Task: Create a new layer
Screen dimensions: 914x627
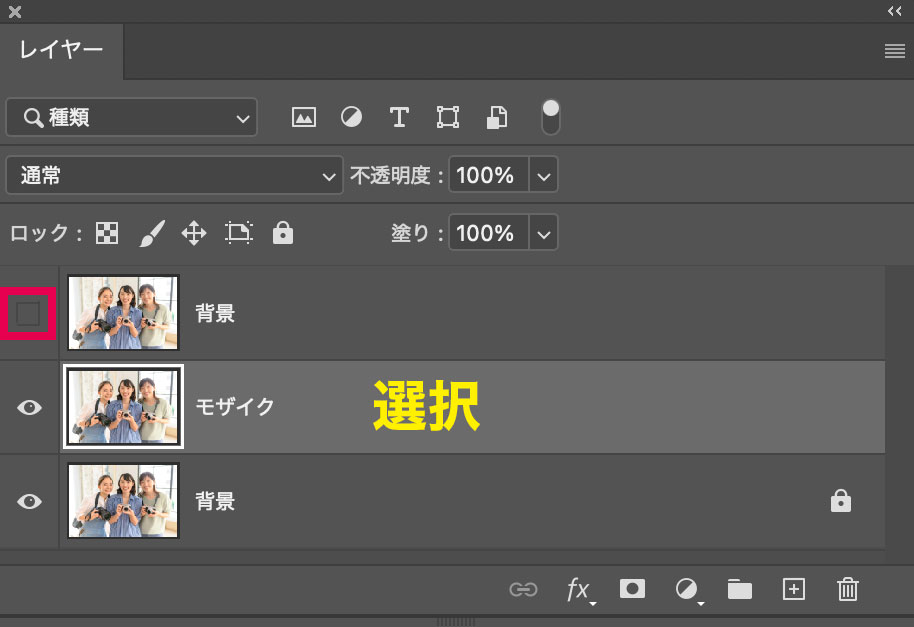Action: pyautogui.click(x=794, y=589)
